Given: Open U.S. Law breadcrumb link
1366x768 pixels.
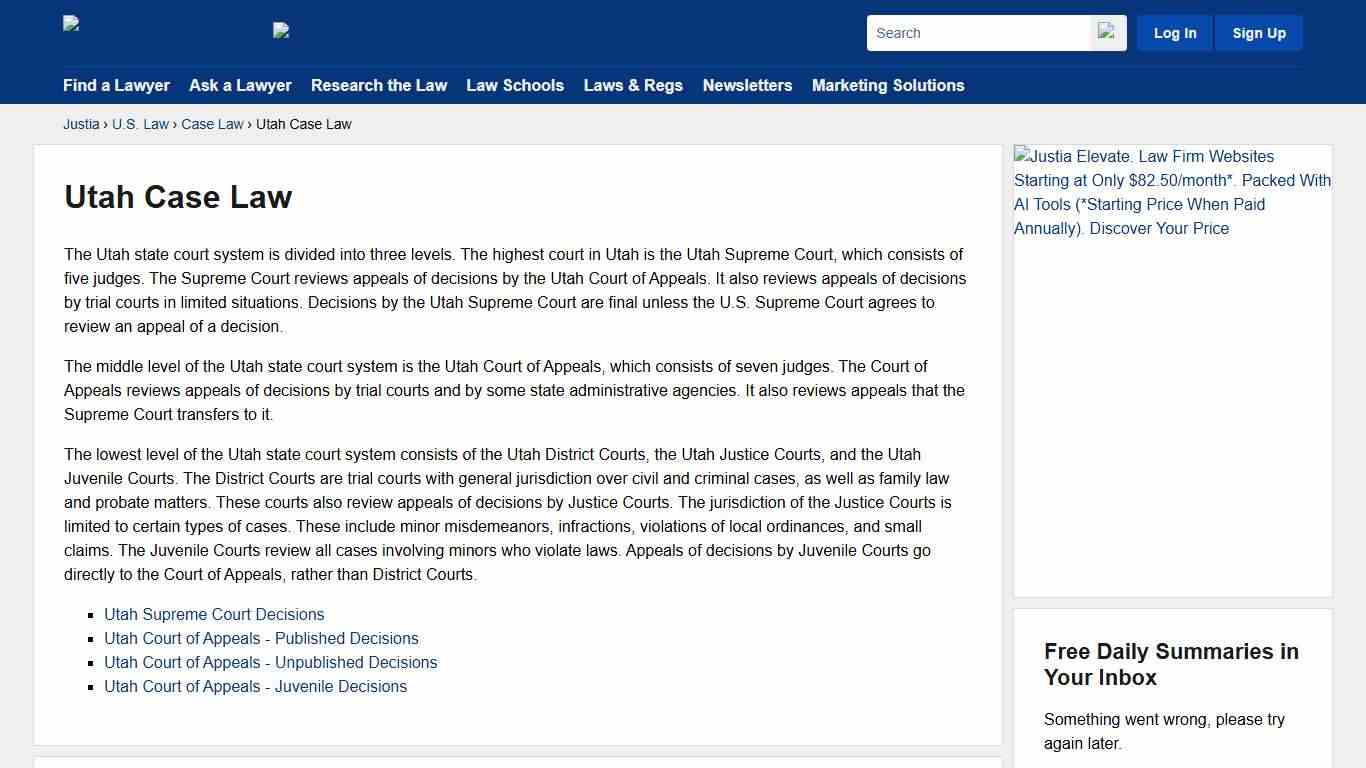Looking at the screenshot, I should click(x=140, y=123).
